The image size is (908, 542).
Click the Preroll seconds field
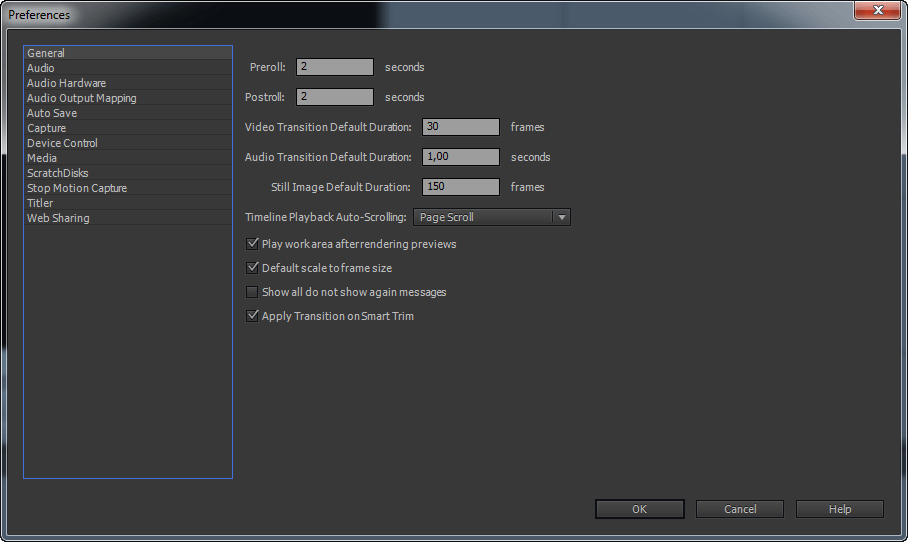335,67
